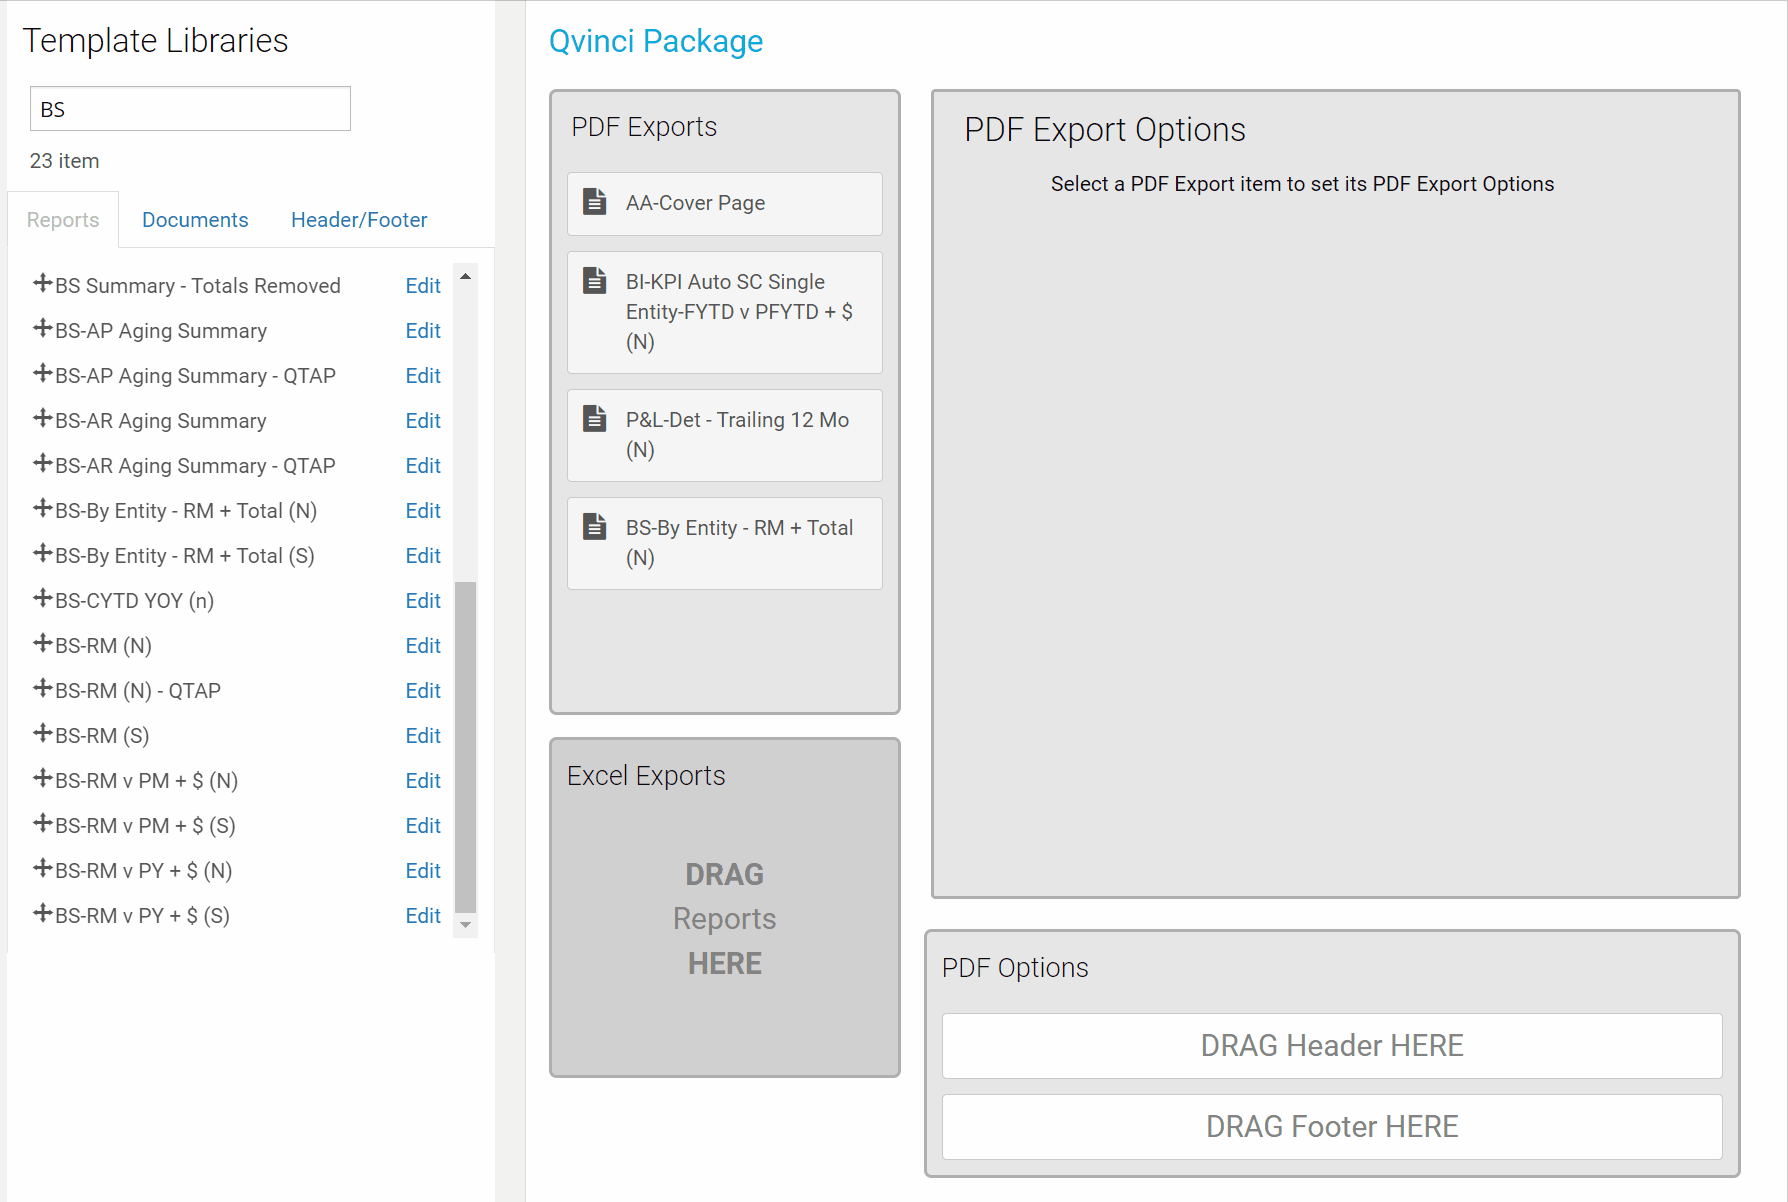Edit BS-RM (N) - QTAP report

click(x=423, y=691)
